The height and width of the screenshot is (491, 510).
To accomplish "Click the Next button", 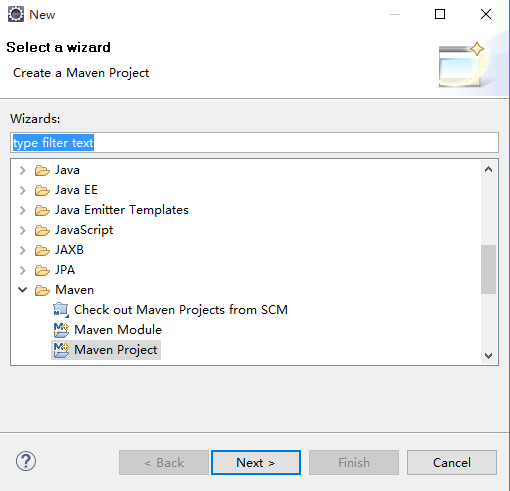I will click(256, 462).
